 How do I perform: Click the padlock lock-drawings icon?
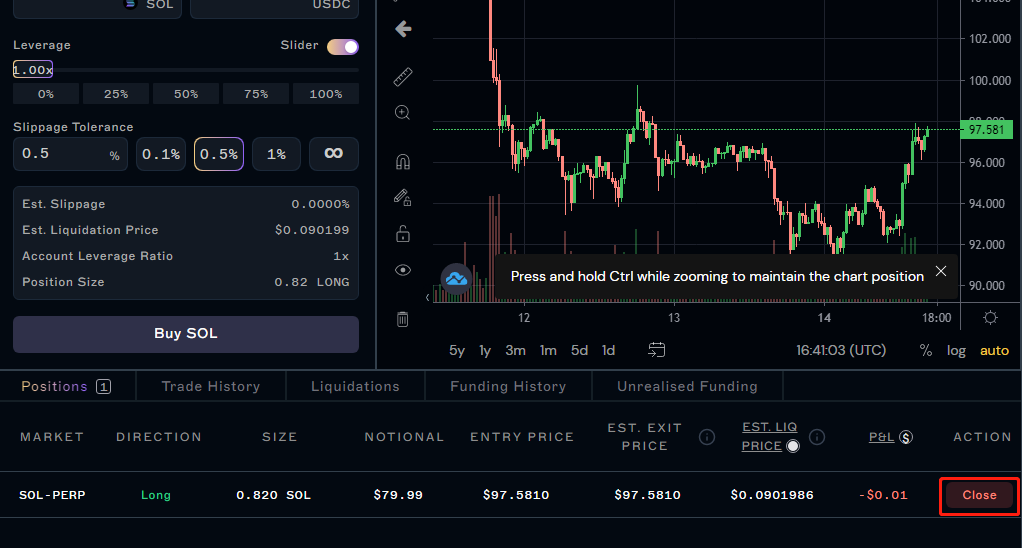tap(403, 234)
